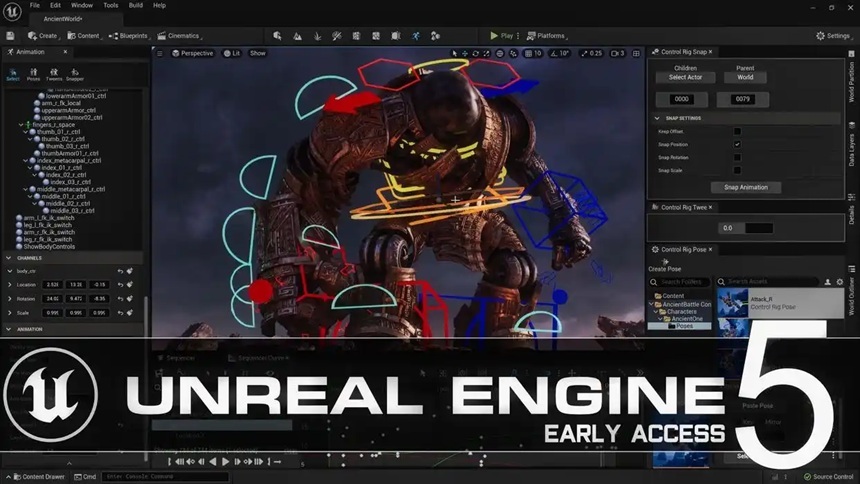
Task: Open the Cinematics dropdown
Action: tap(179, 36)
